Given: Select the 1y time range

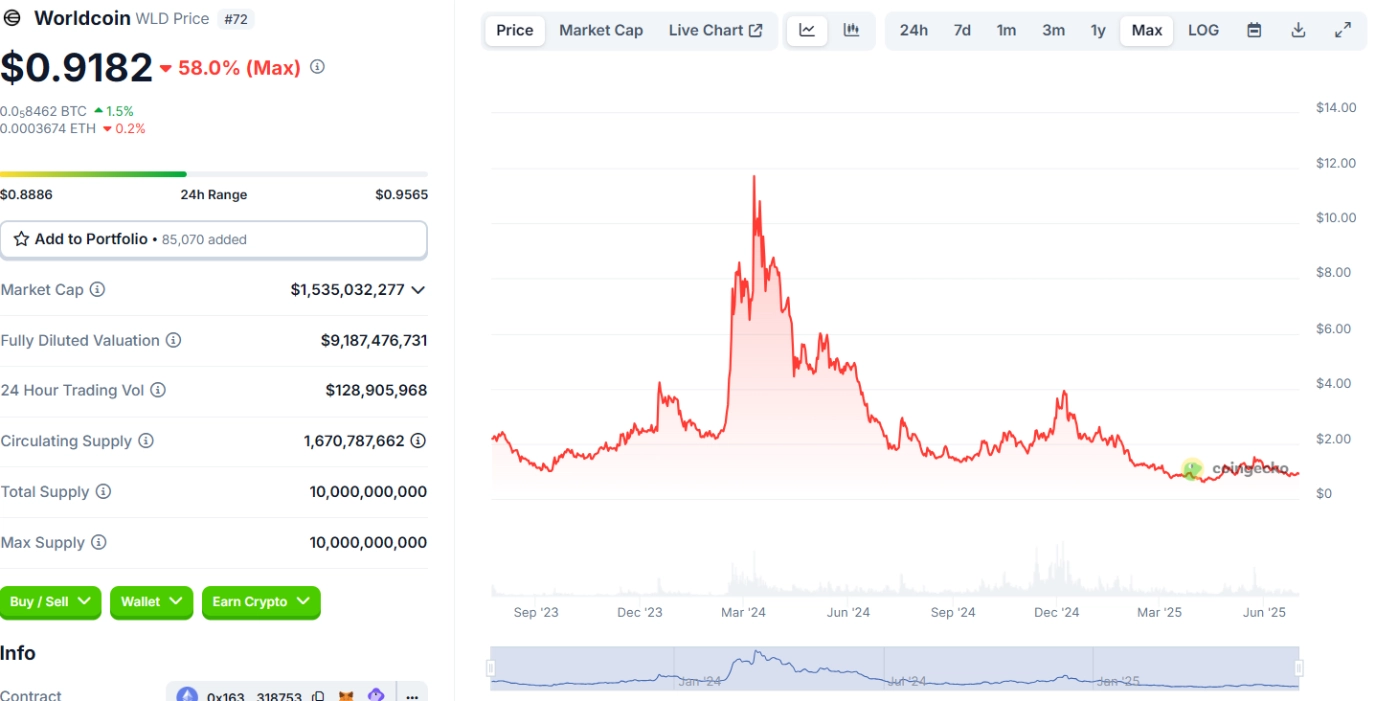Looking at the screenshot, I should [1098, 30].
